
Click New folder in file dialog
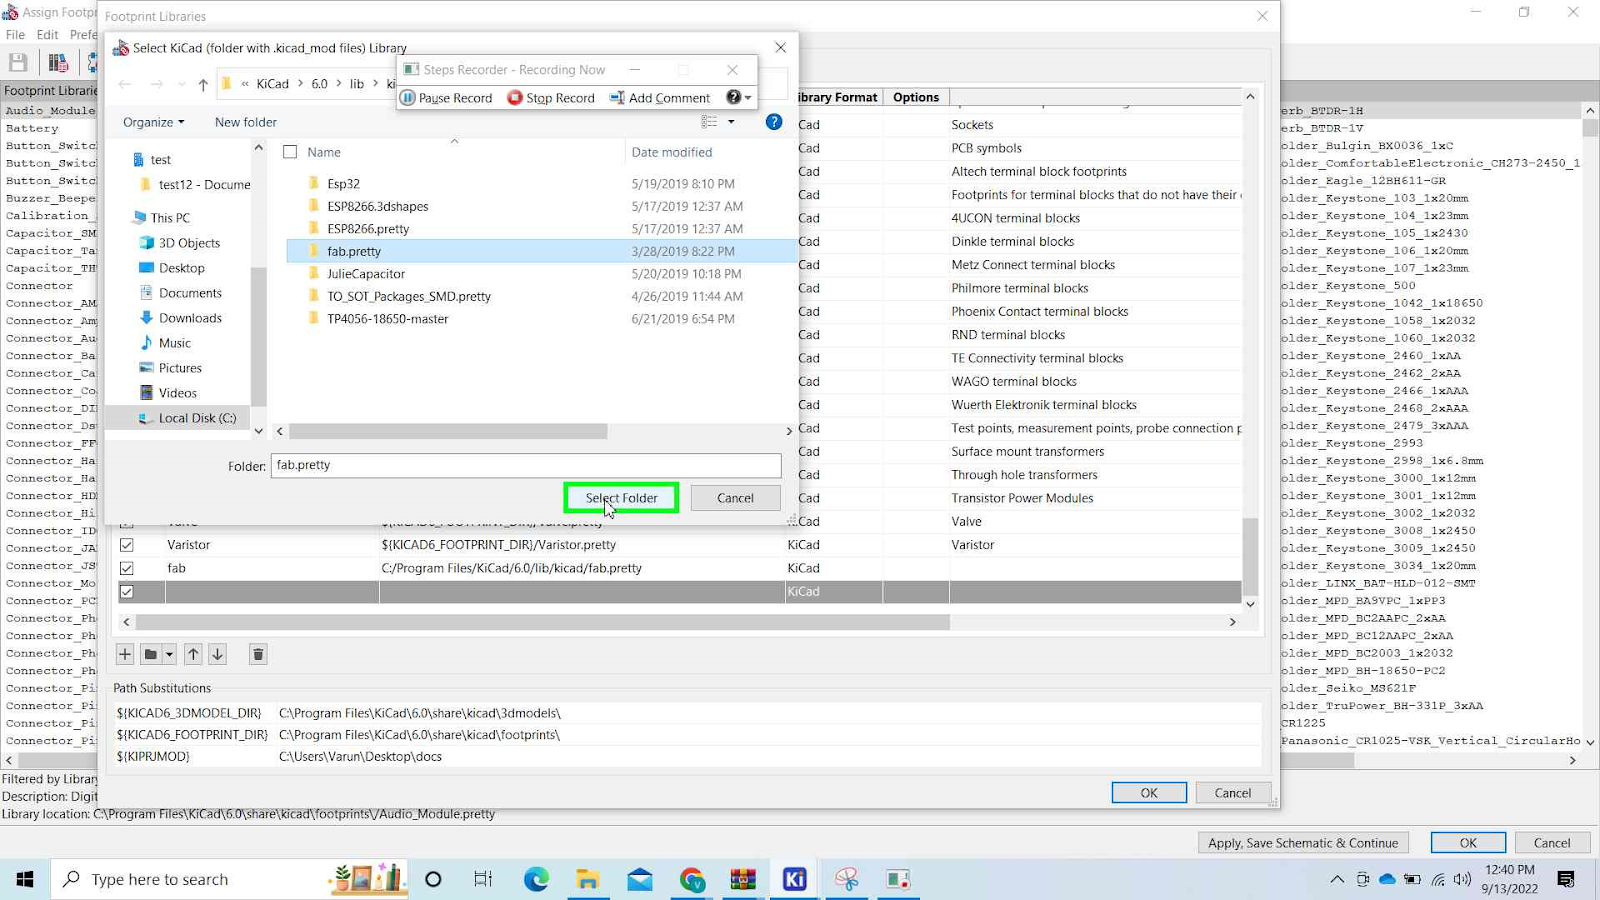[245, 122]
